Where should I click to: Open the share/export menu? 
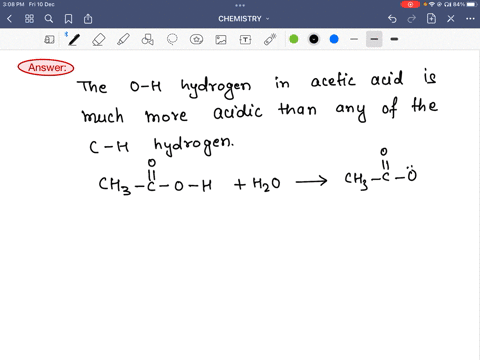click(x=88, y=19)
